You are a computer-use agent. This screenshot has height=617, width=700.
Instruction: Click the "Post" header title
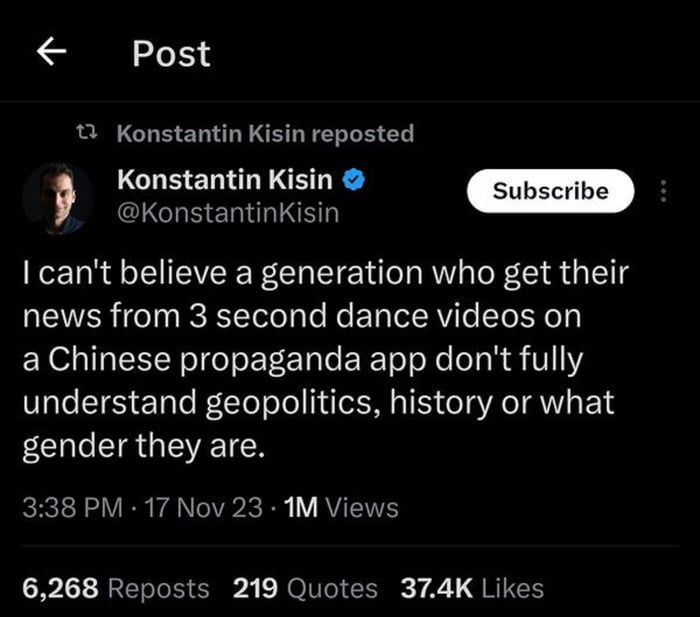click(171, 54)
